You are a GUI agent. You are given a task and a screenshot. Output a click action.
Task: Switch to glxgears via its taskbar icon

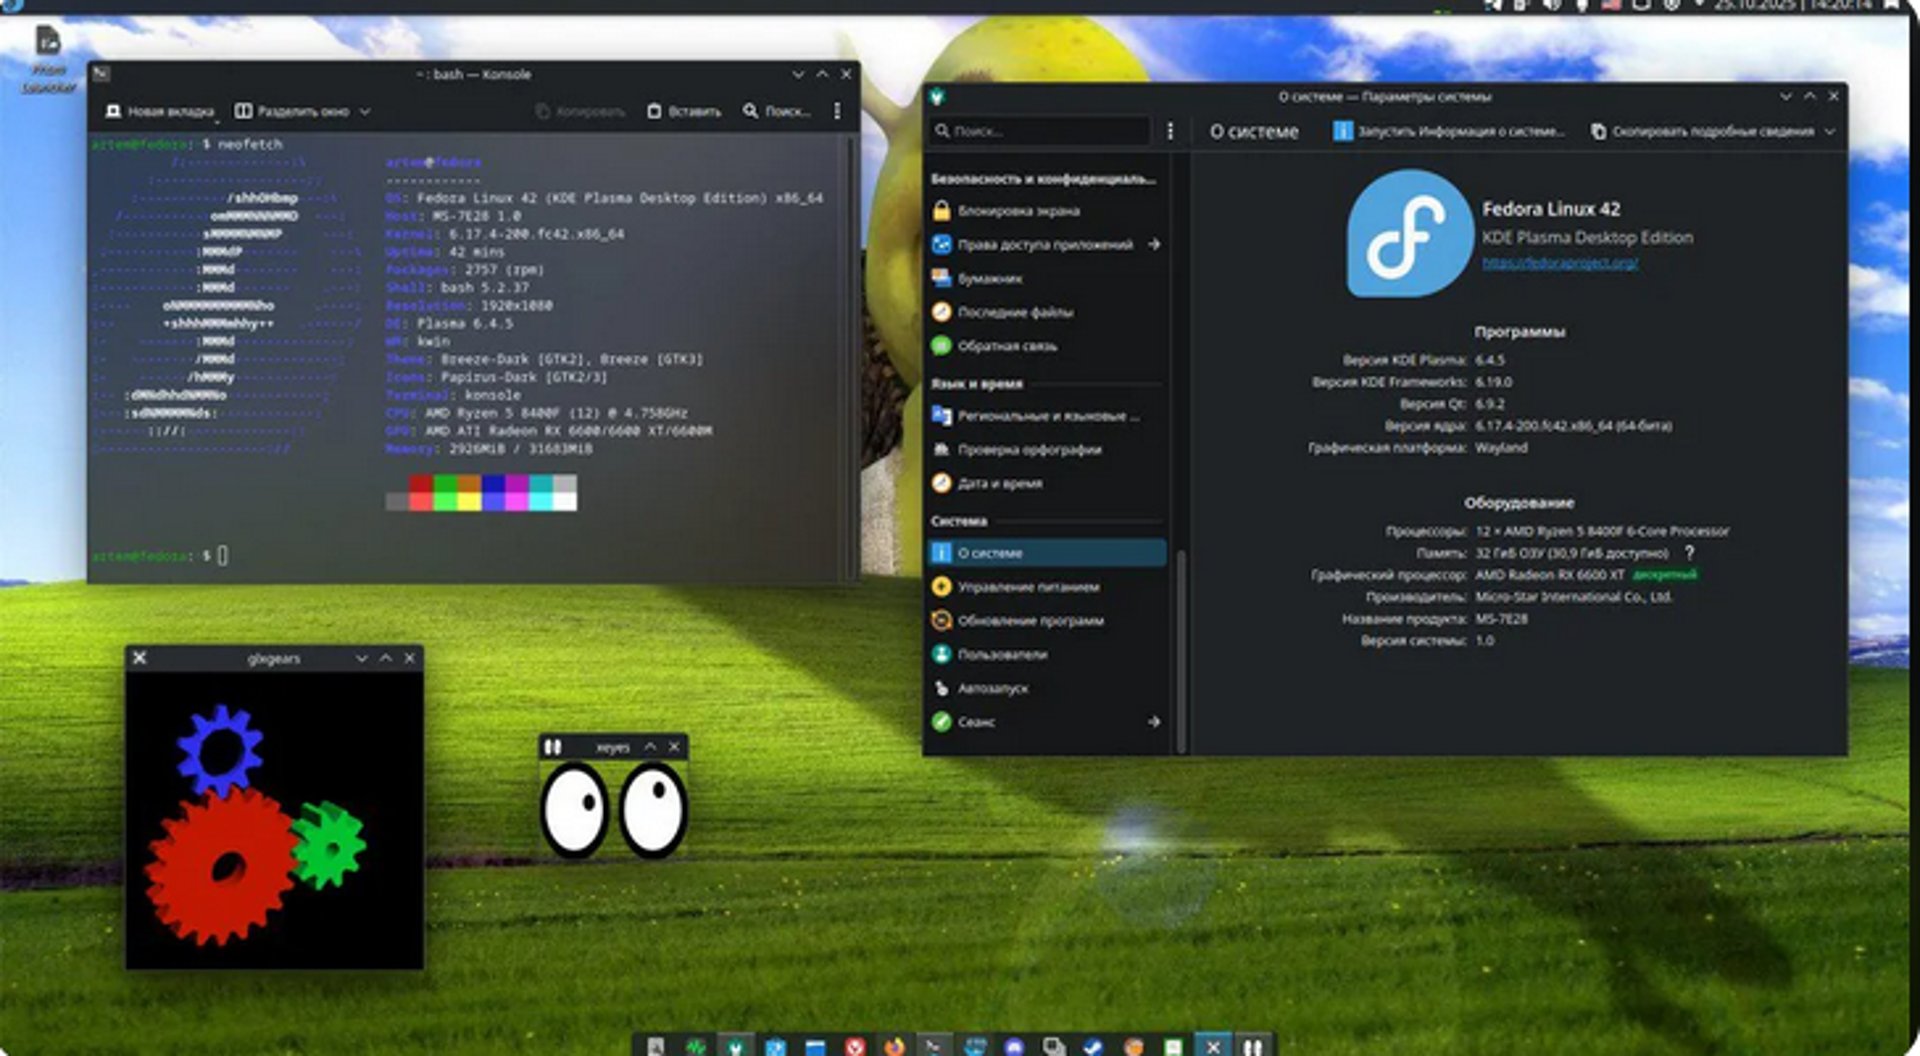[1212, 1046]
